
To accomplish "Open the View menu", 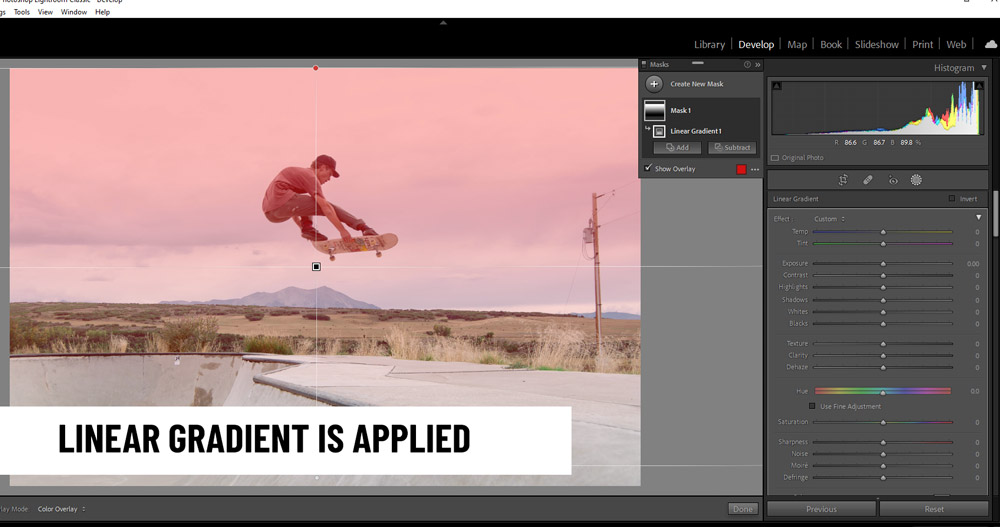I will pos(45,11).
